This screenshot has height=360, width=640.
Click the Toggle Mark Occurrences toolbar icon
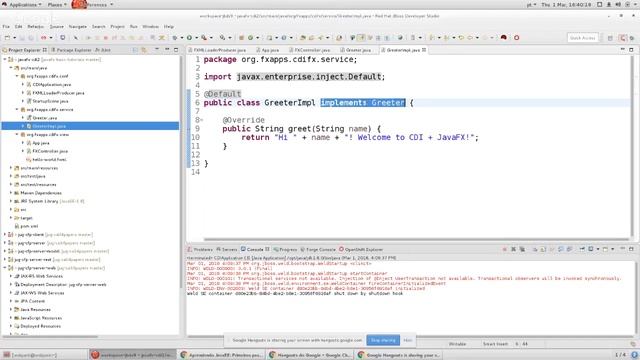click(x=361, y=38)
